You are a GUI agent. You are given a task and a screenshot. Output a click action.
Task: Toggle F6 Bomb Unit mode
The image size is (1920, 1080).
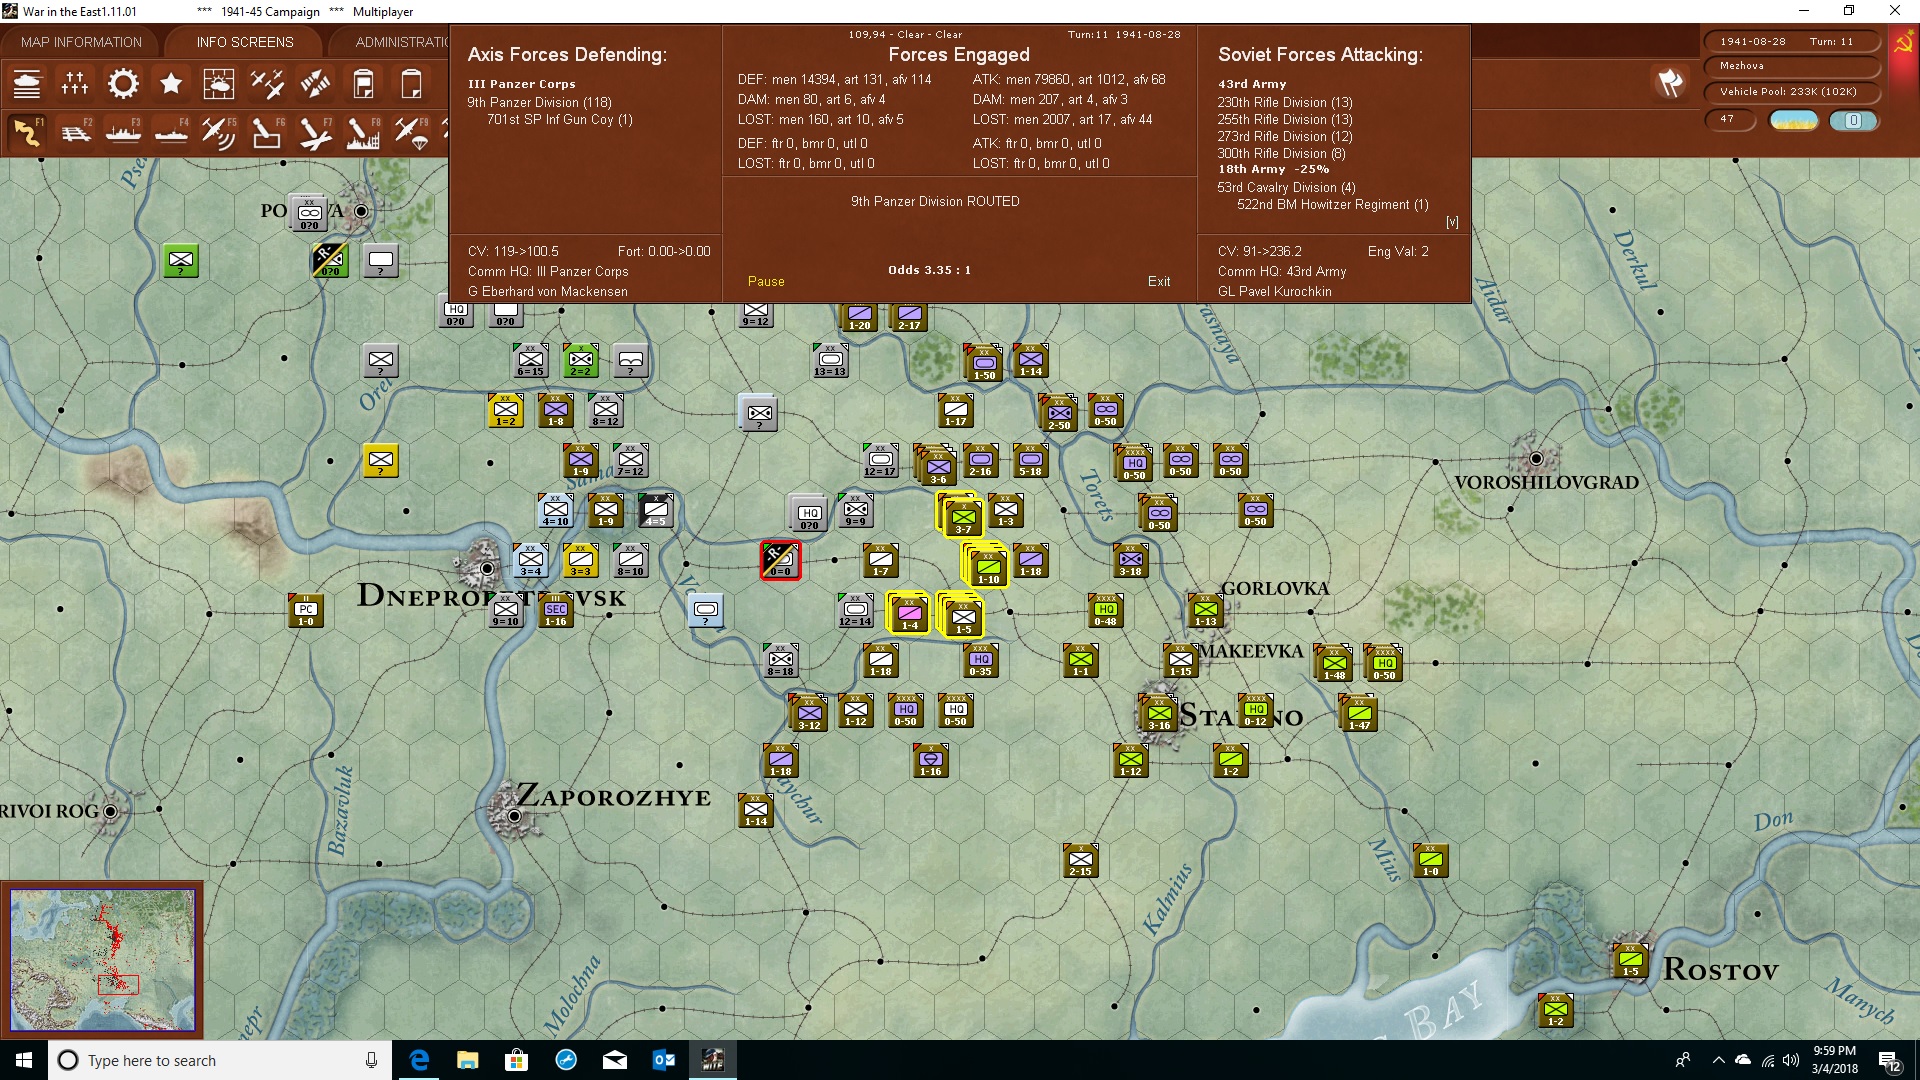(x=267, y=132)
